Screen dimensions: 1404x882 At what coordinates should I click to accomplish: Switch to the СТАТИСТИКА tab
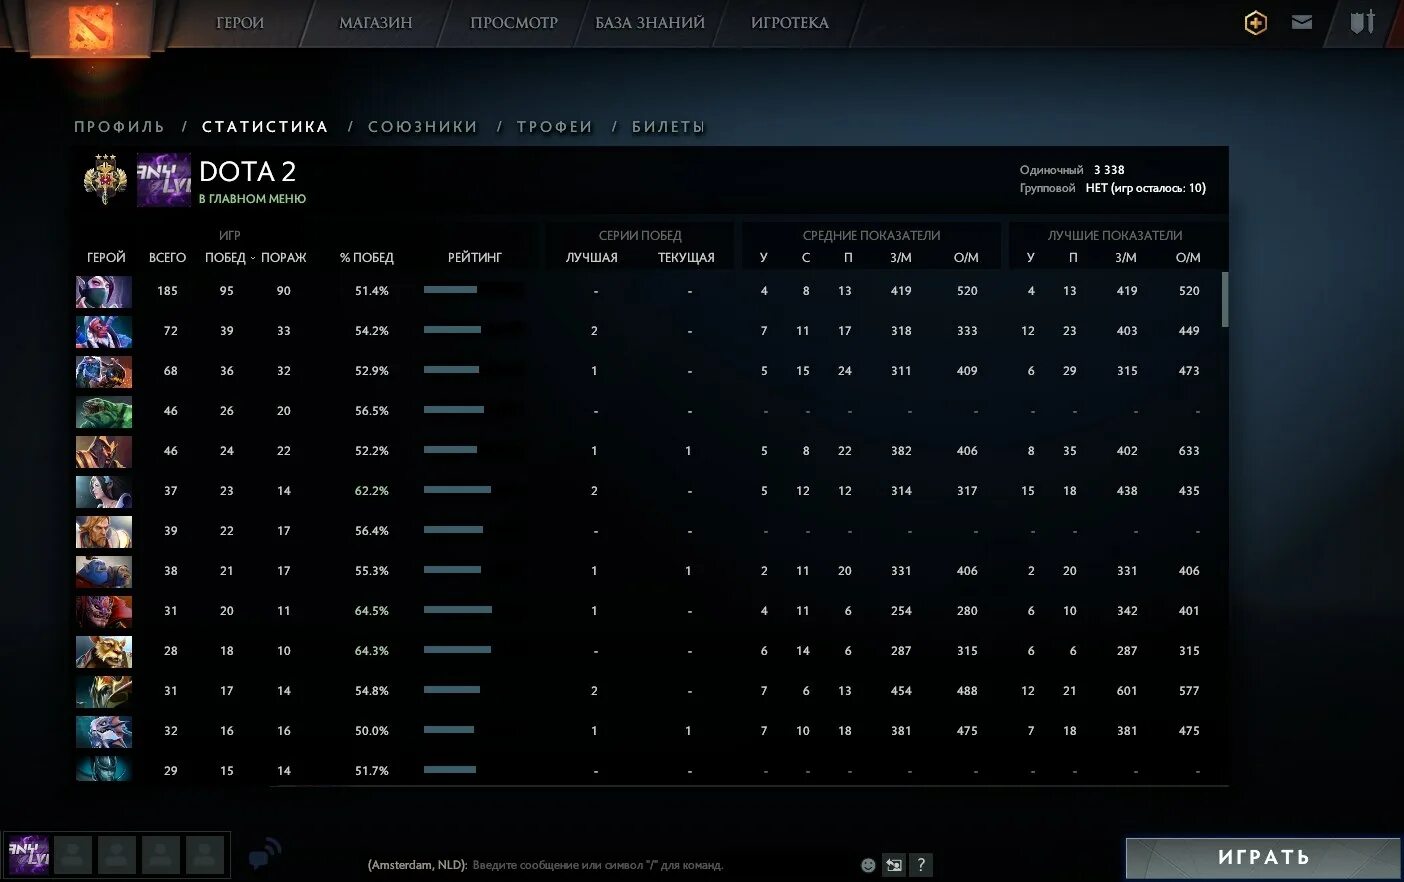pos(265,127)
